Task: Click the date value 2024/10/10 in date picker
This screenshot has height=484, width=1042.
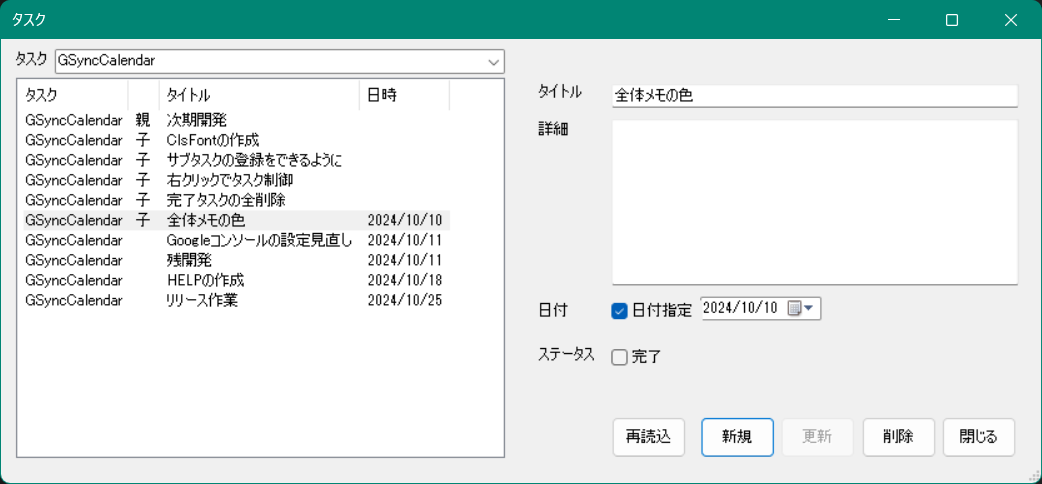Action: [740, 309]
